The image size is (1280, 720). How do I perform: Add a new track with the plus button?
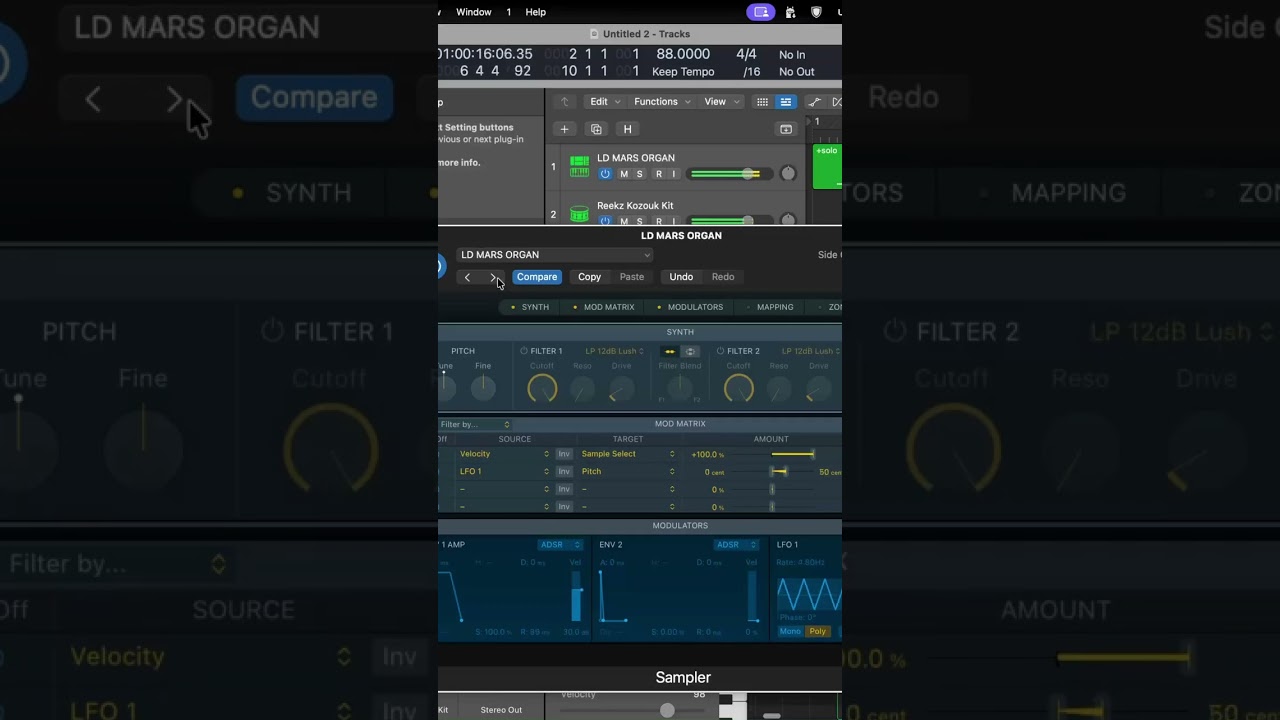tap(564, 129)
